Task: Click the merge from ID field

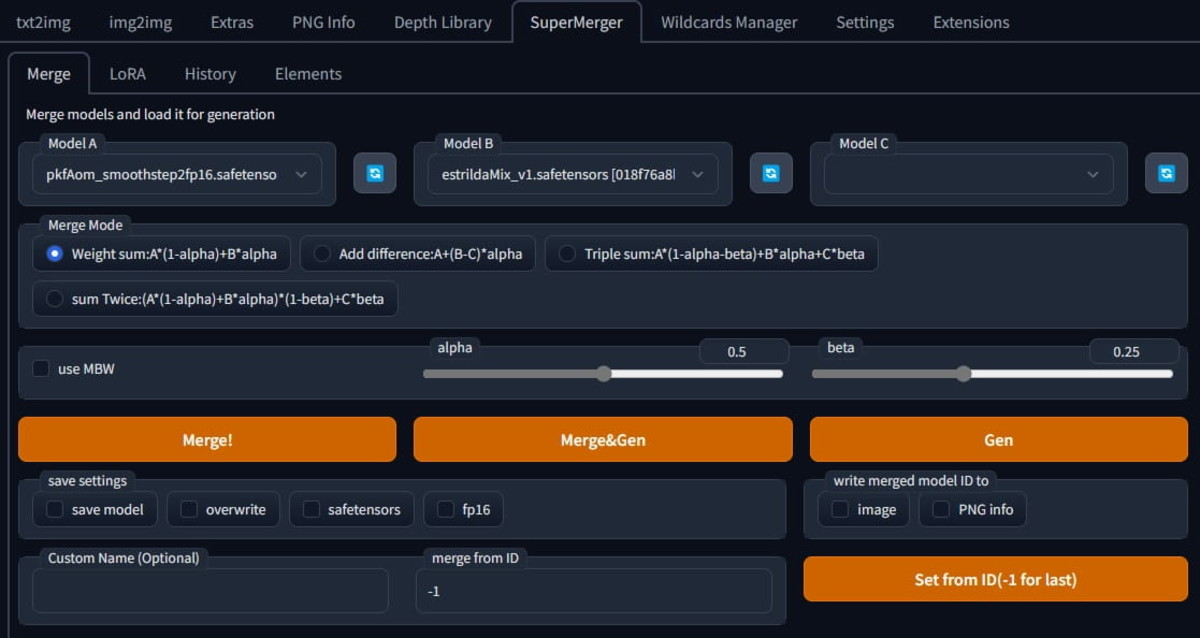Action: [594, 591]
